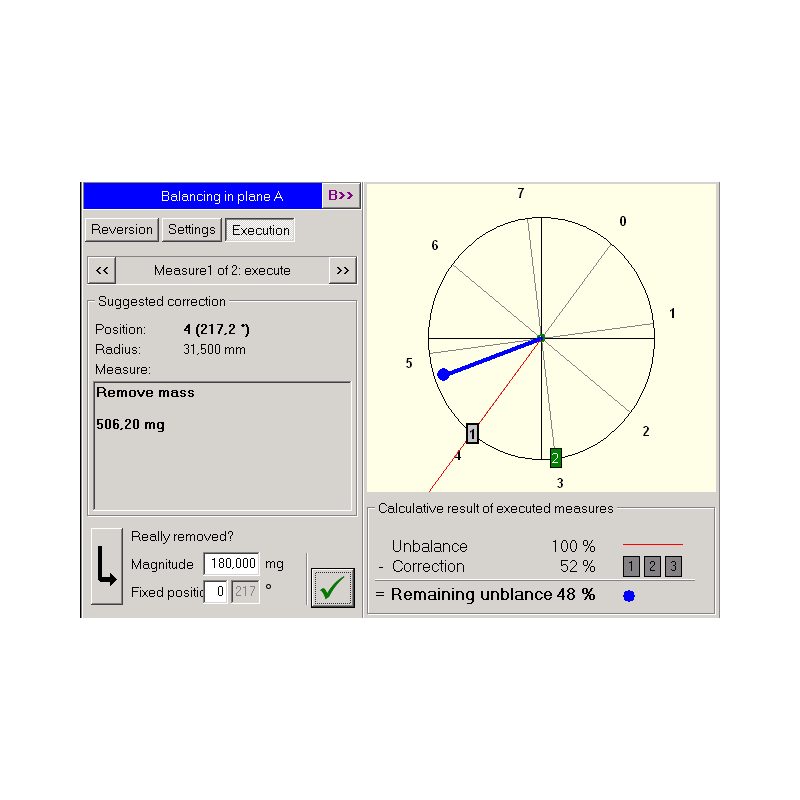
Task: Click the blue unbalance vector endpoint on polar plot
Action: point(443,374)
